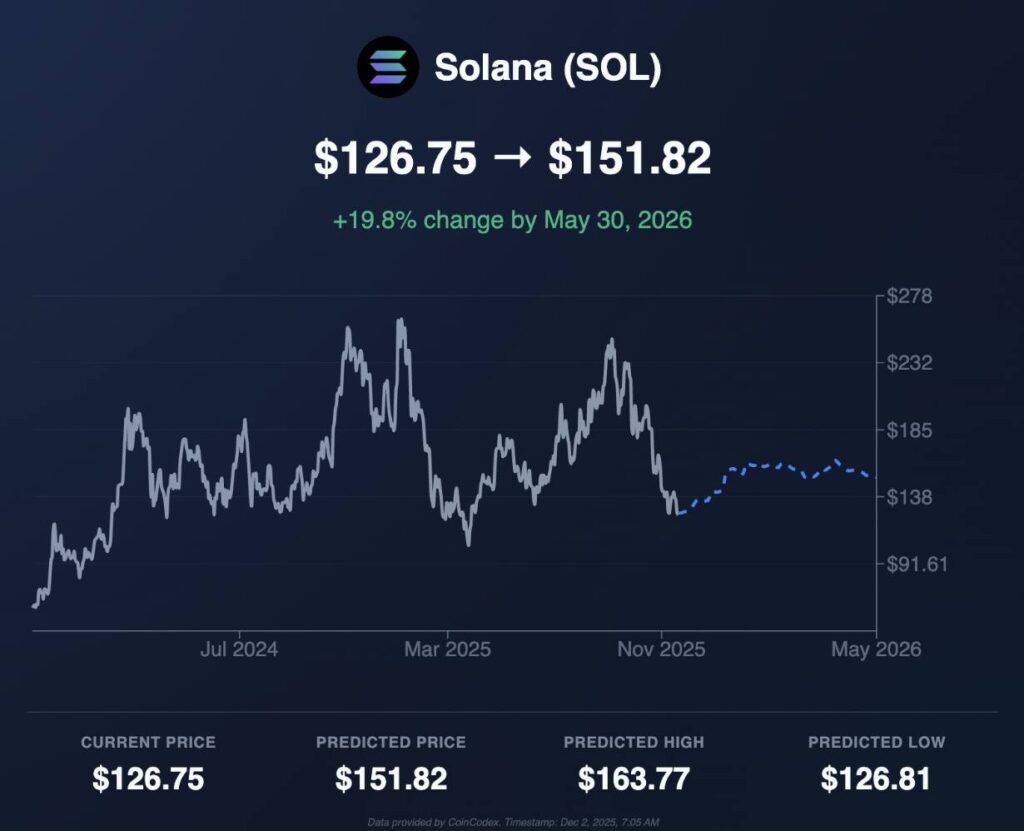Click the $278 axis label

coord(909,296)
